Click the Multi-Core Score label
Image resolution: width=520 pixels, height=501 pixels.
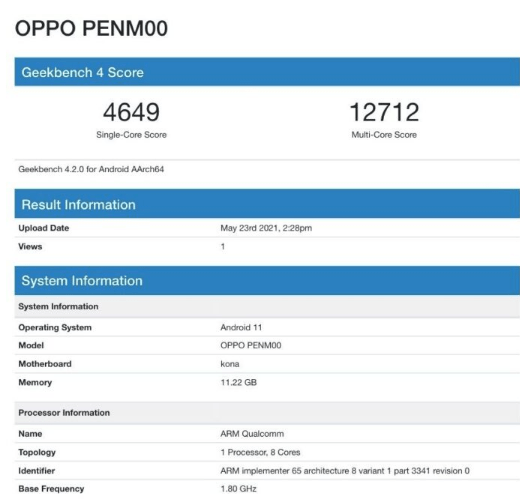[384, 135]
